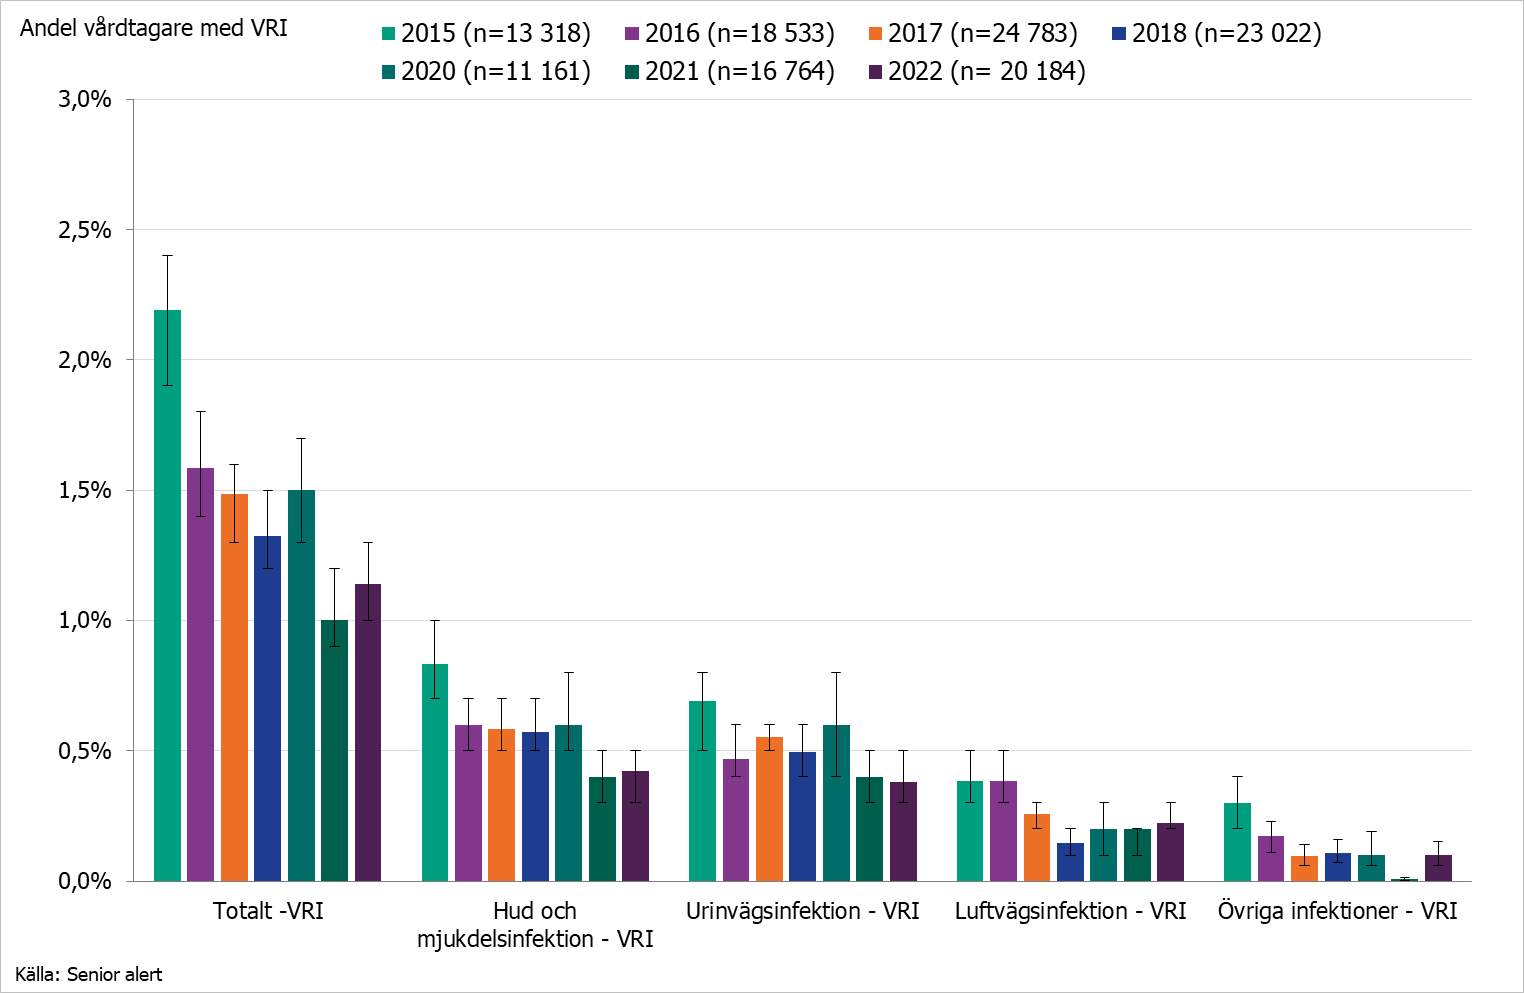1524x993 pixels.
Task: Click the 2020 bar in Totalt -VRI
Action: click(x=301, y=685)
